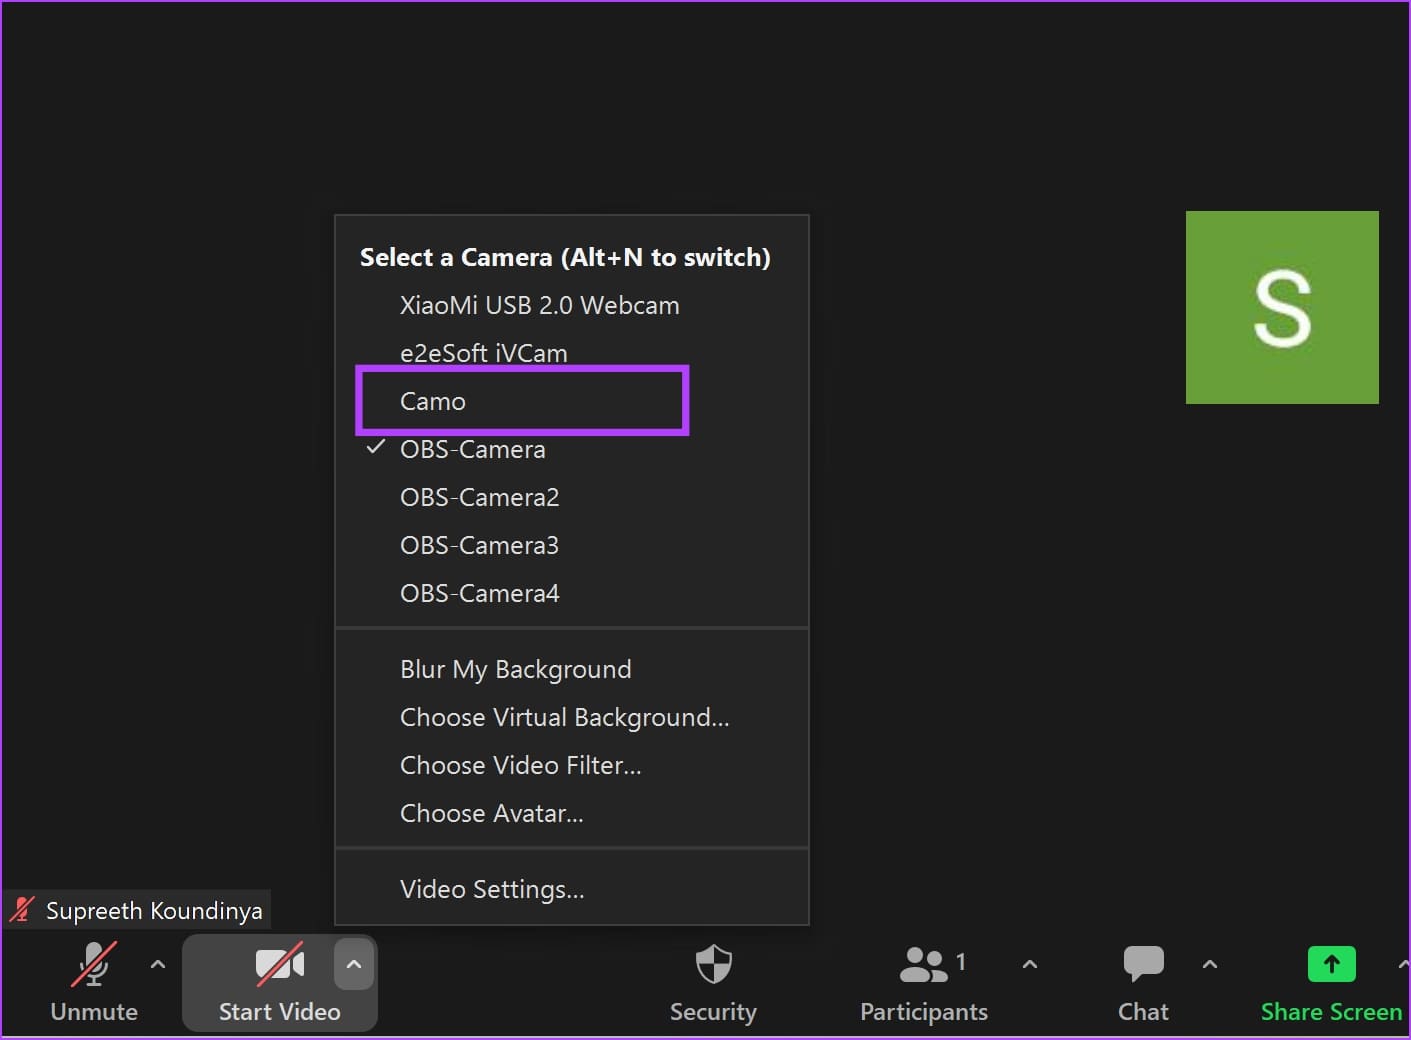
Task: Click the Participants label
Action: pyautogui.click(x=924, y=1012)
